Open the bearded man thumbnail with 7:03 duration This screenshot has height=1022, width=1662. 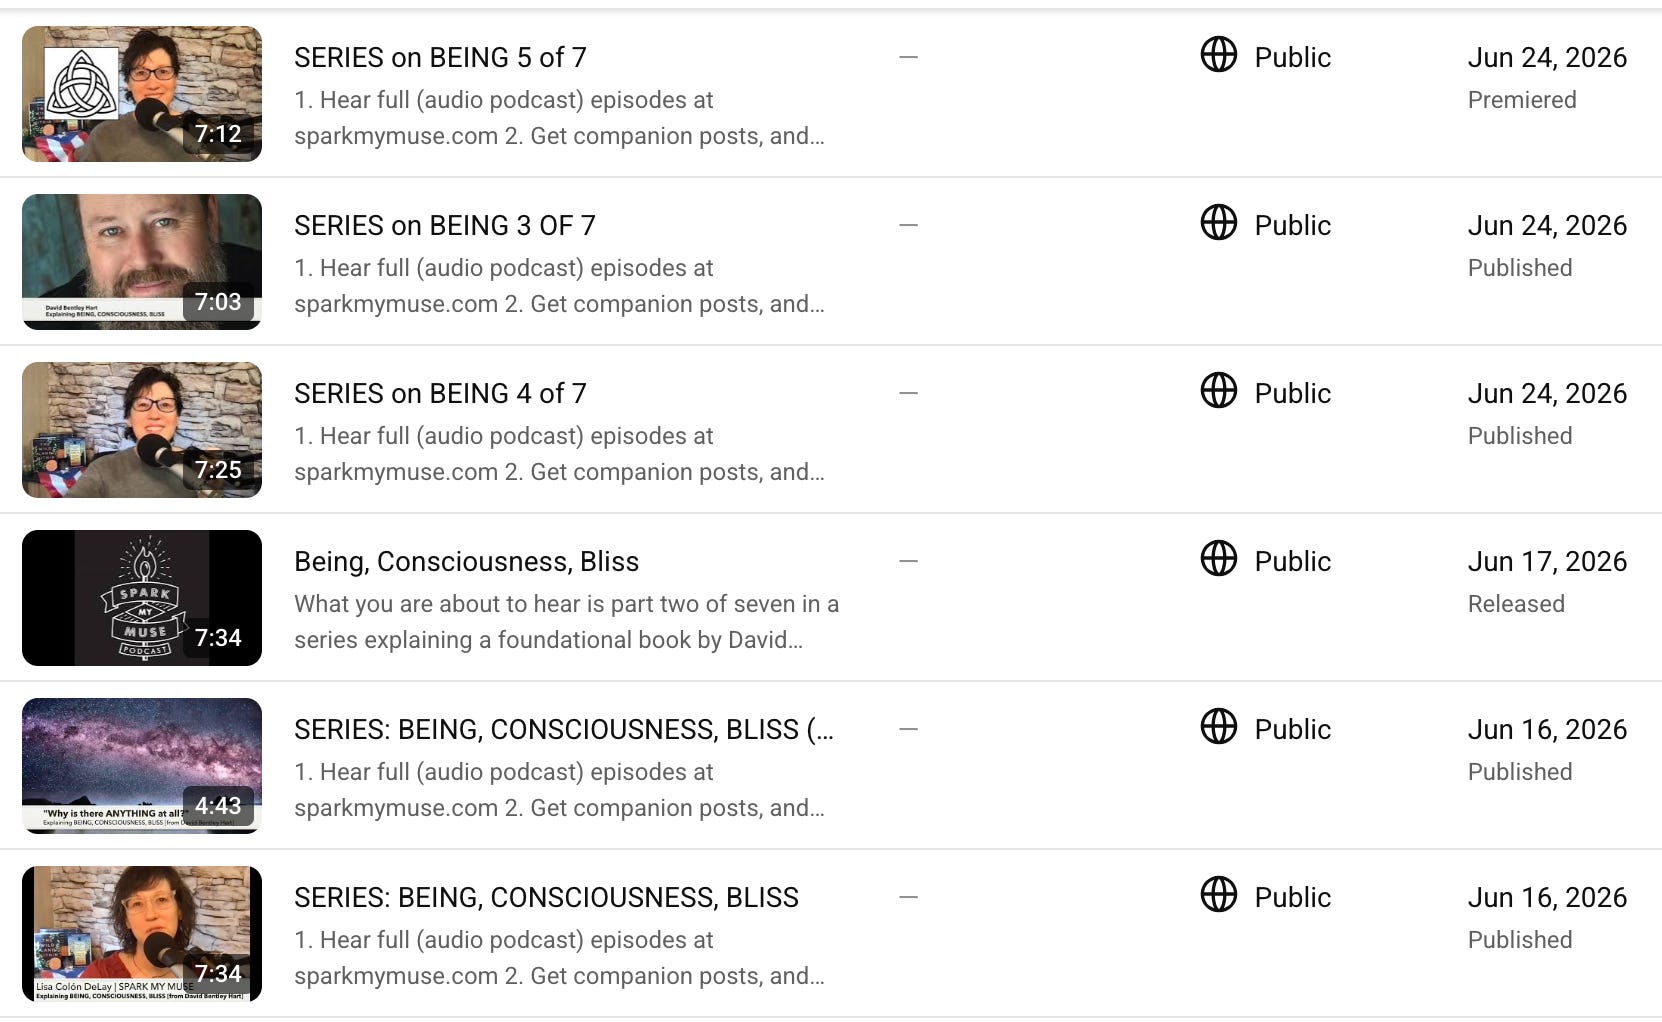click(142, 262)
